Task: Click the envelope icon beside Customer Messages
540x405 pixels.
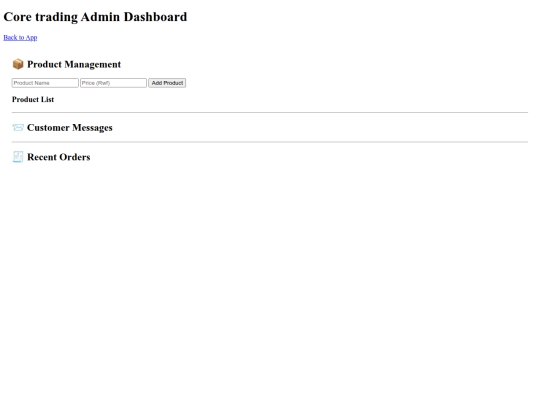Action: click(18, 128)
